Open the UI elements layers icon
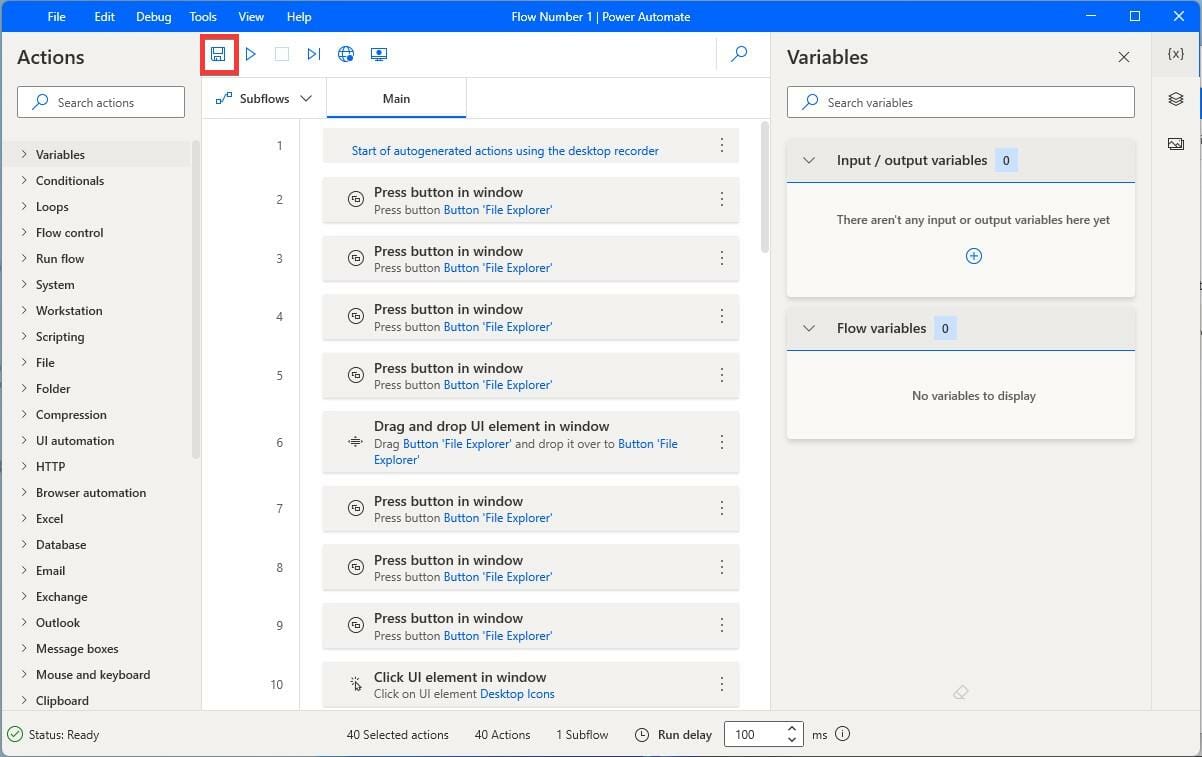This screenshot has height=757, width=1202. point(1176,99)
